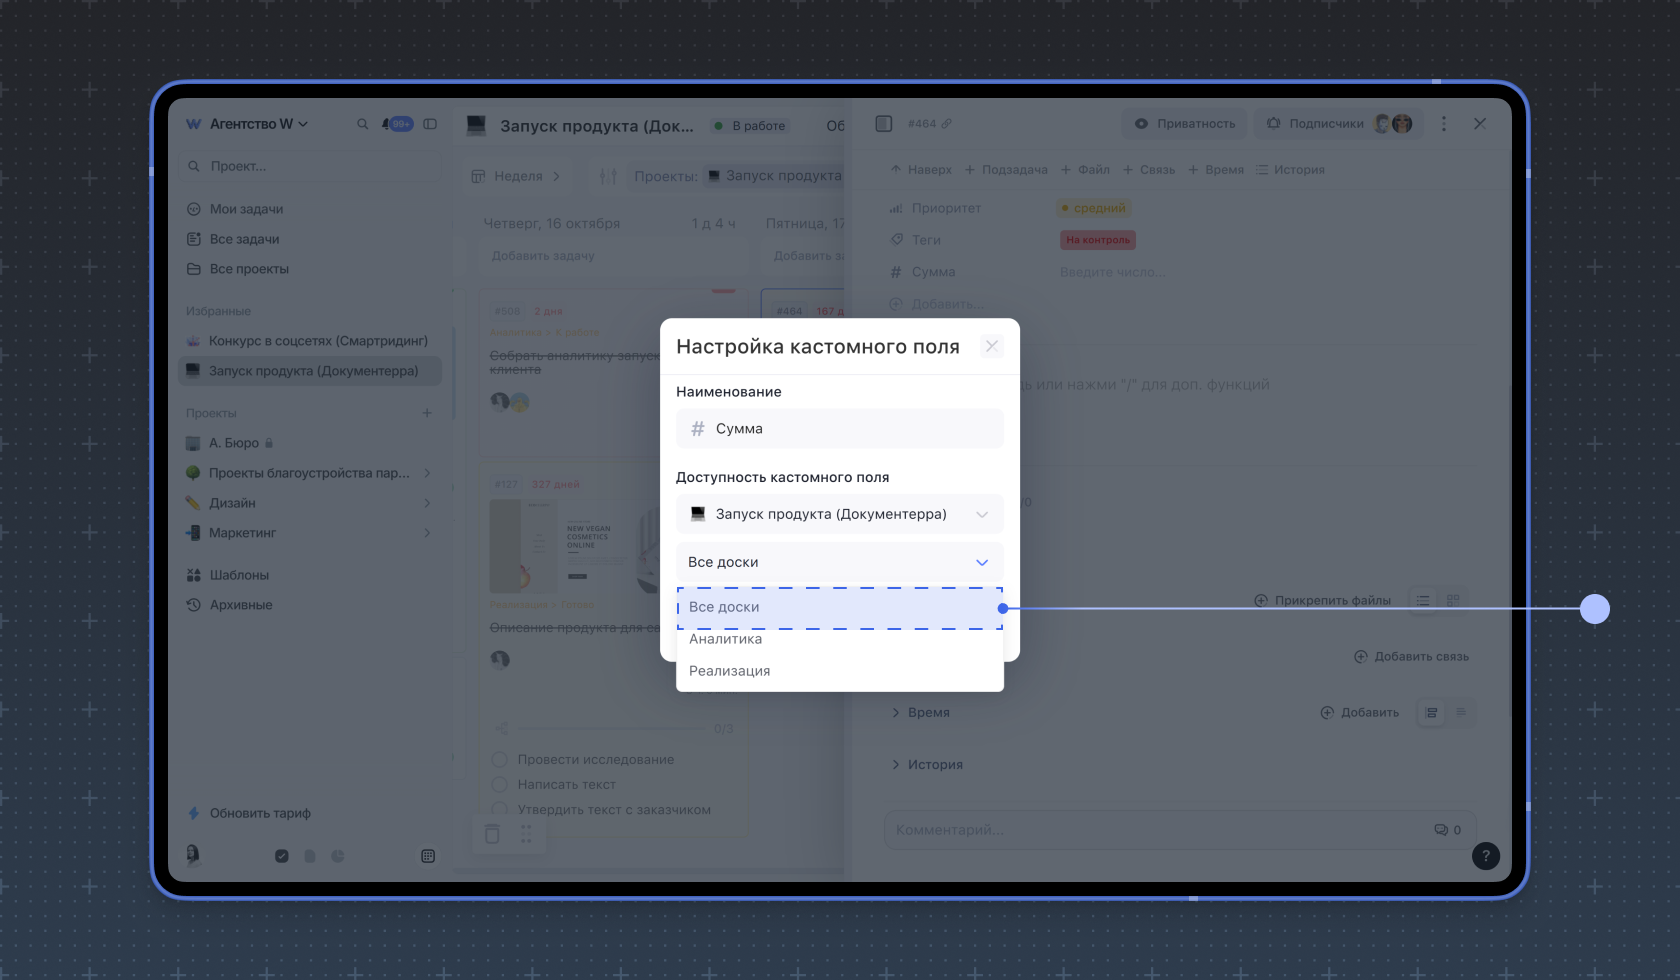The width and height of the screenshot is (1680, 980).
Task: Check the Написать текст subtask
Action: point(500,785)
